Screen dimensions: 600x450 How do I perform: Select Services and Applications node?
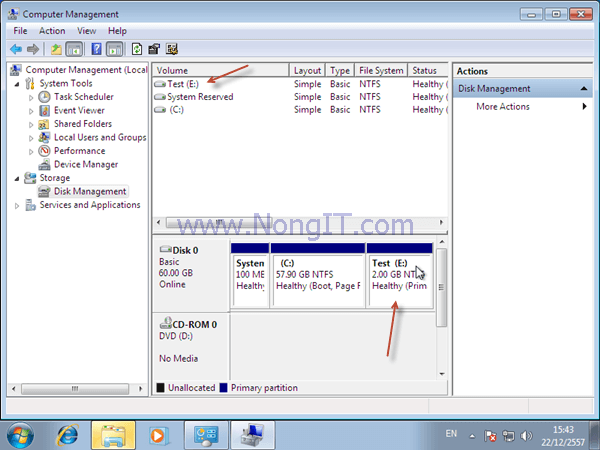pos(90,205)
